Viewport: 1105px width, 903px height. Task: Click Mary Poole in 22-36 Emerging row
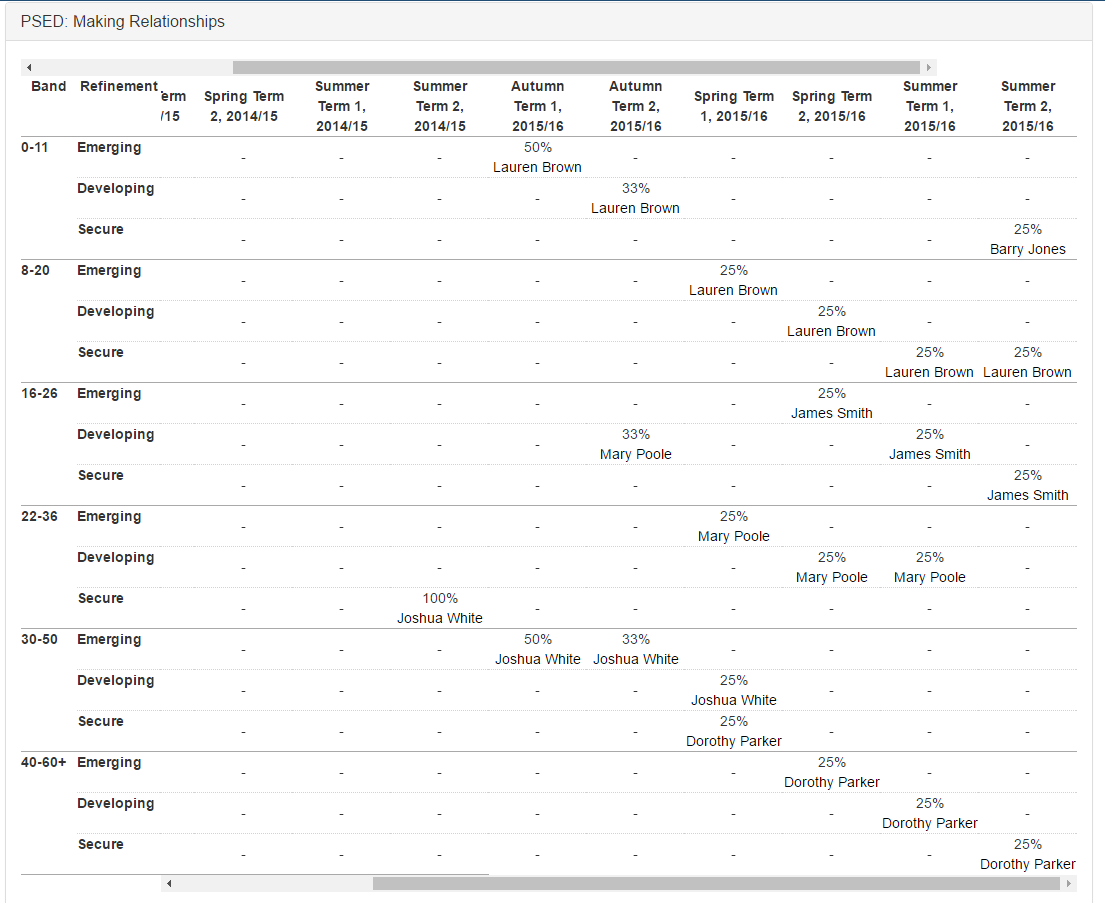(x=734, y=536)
